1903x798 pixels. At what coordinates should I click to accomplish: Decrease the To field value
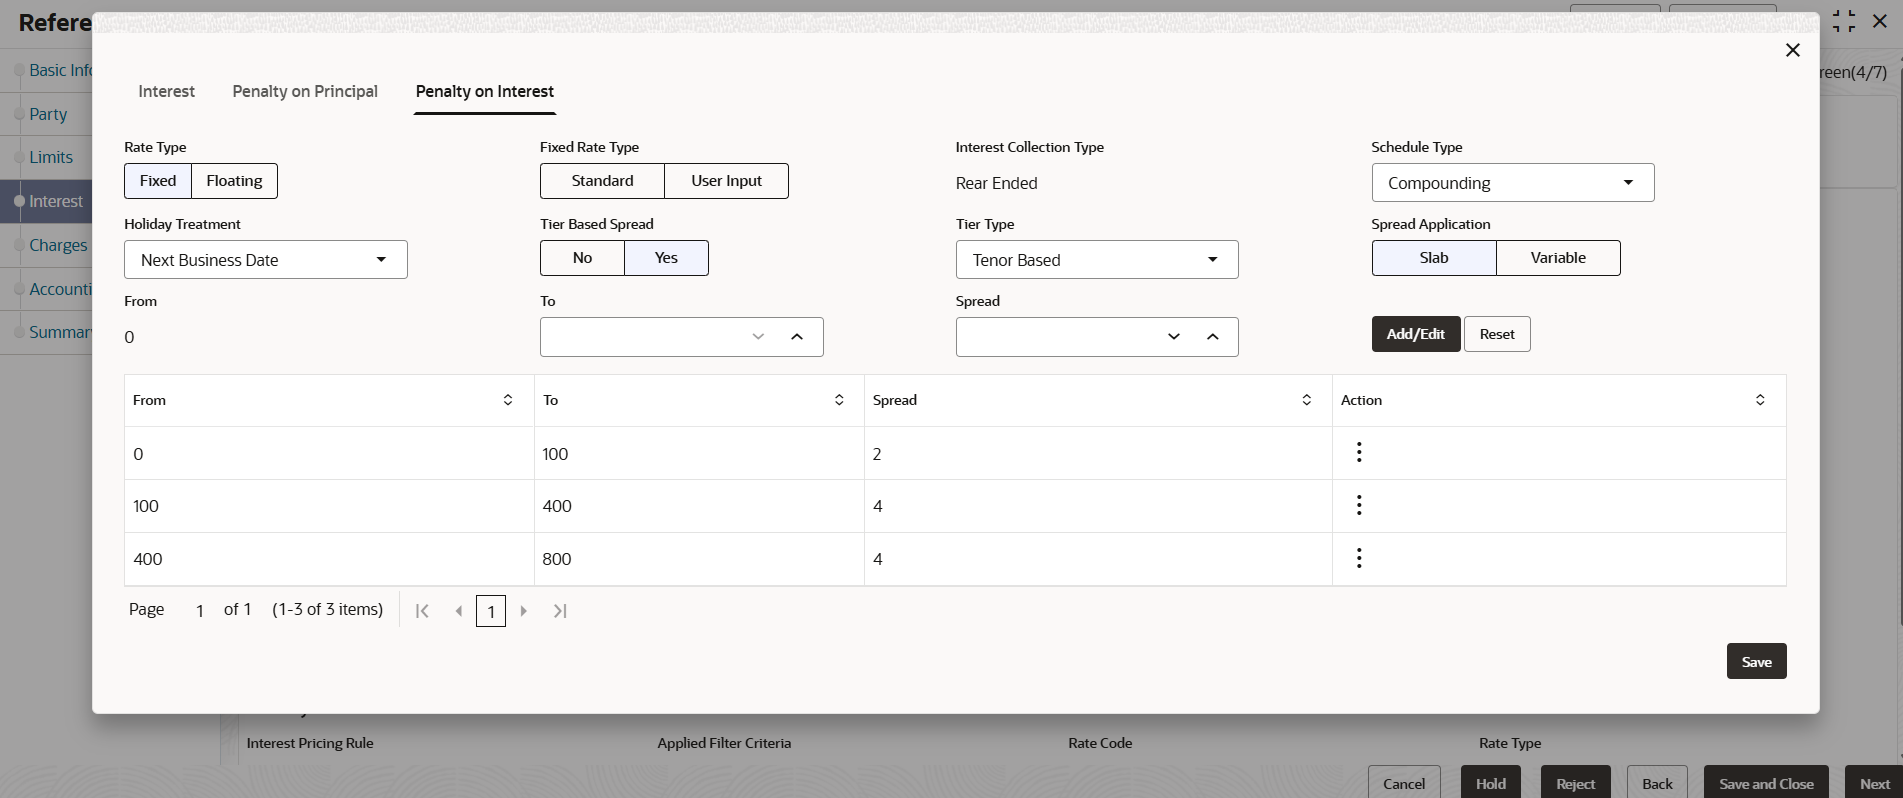pos(758,337)
